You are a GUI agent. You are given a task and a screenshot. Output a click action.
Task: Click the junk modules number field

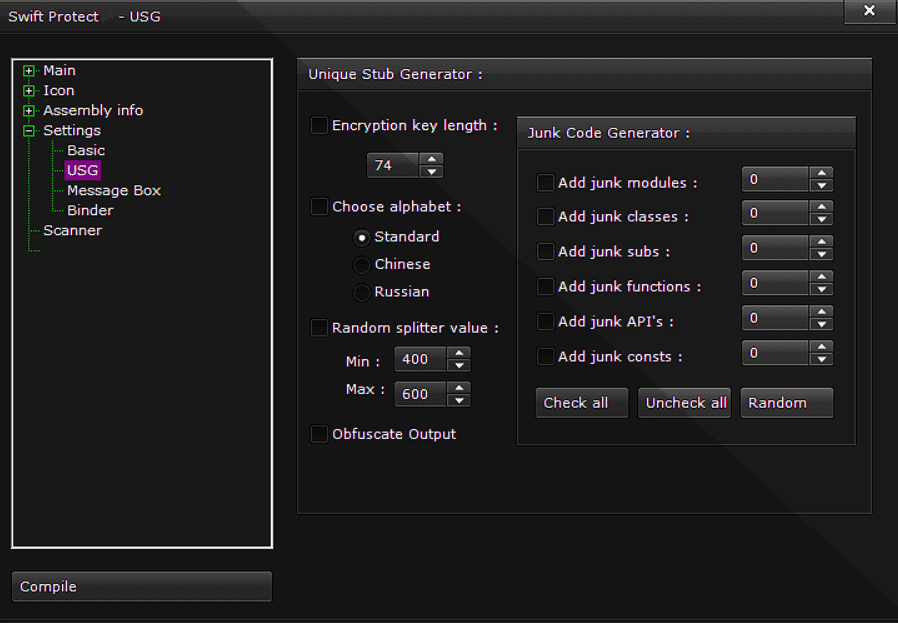[775, 179]
